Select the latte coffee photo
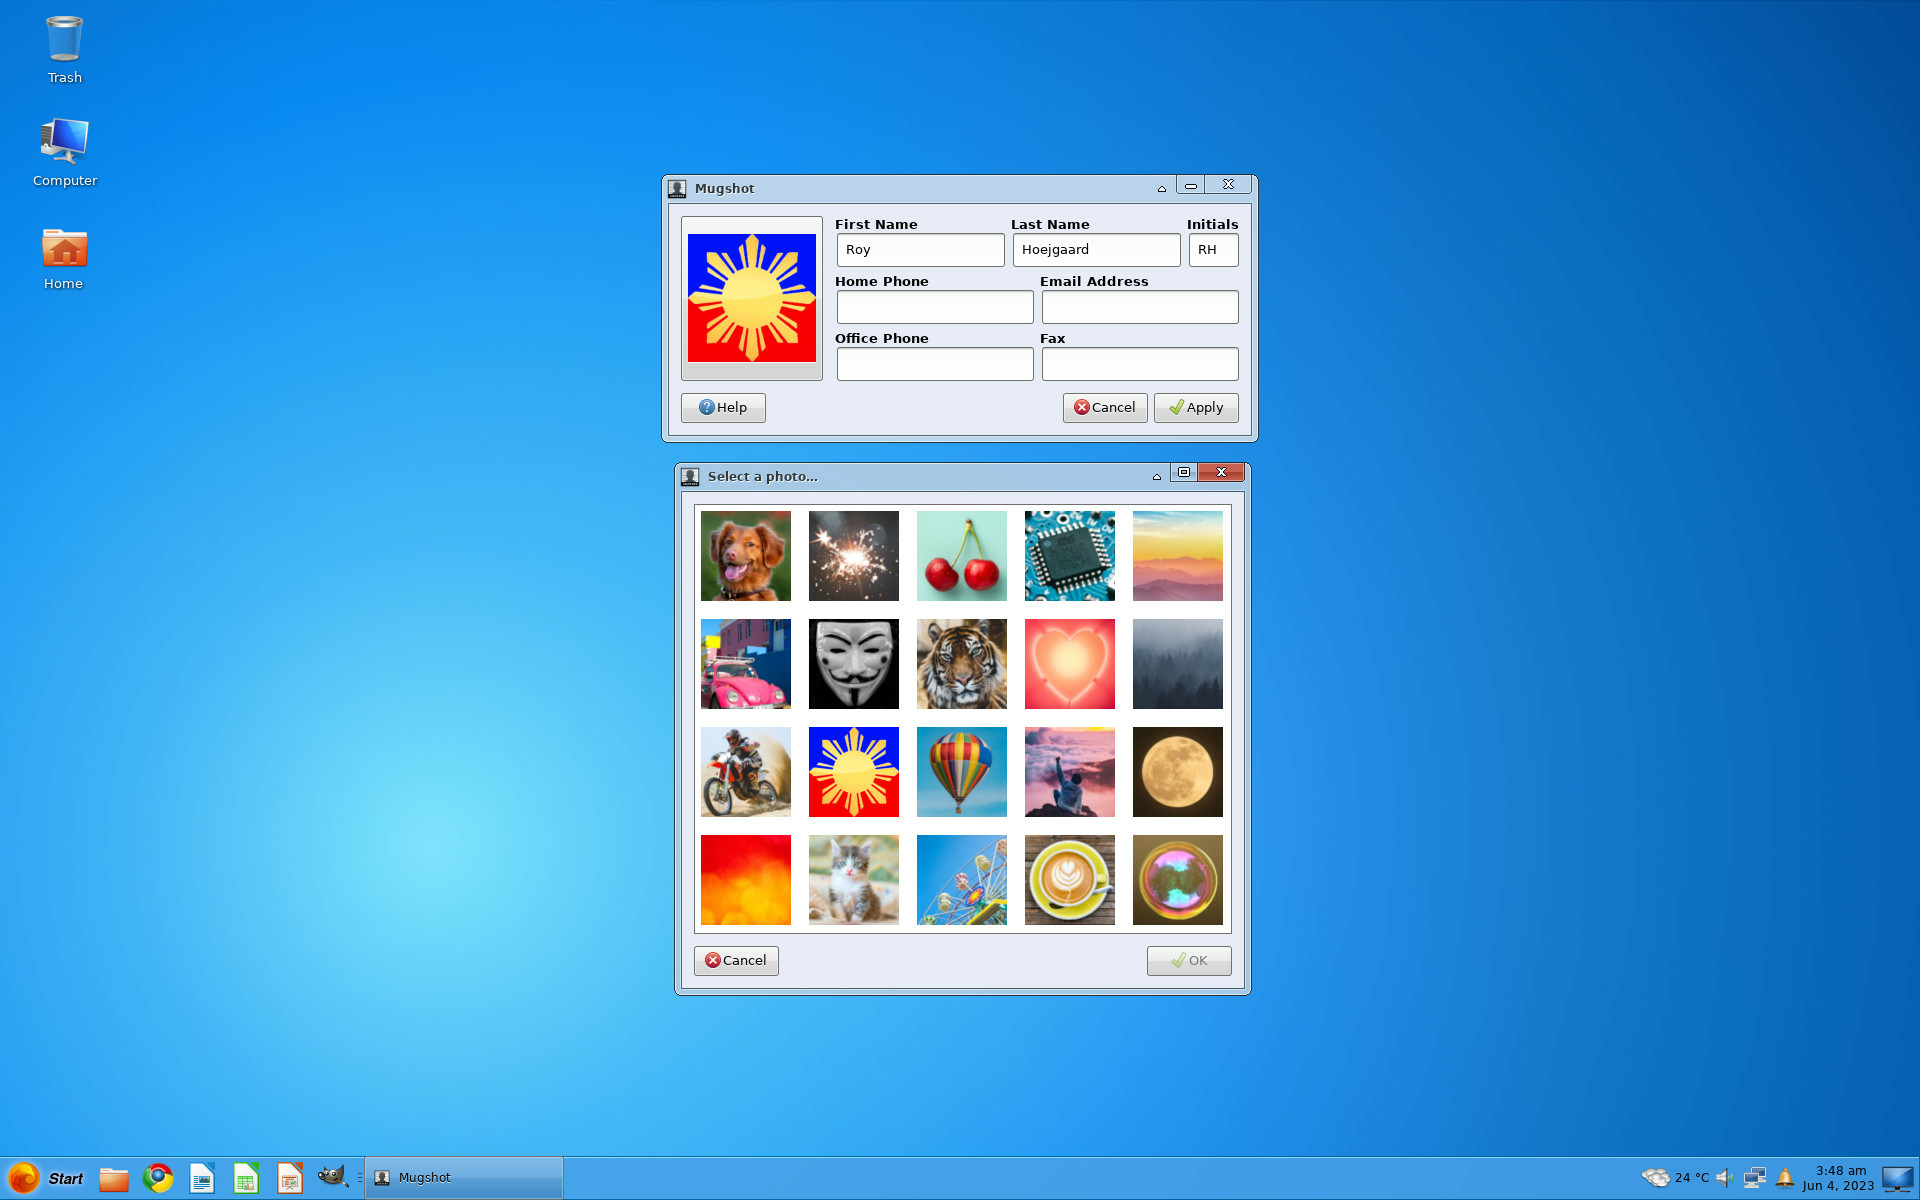 click(x=1069, y=880)
